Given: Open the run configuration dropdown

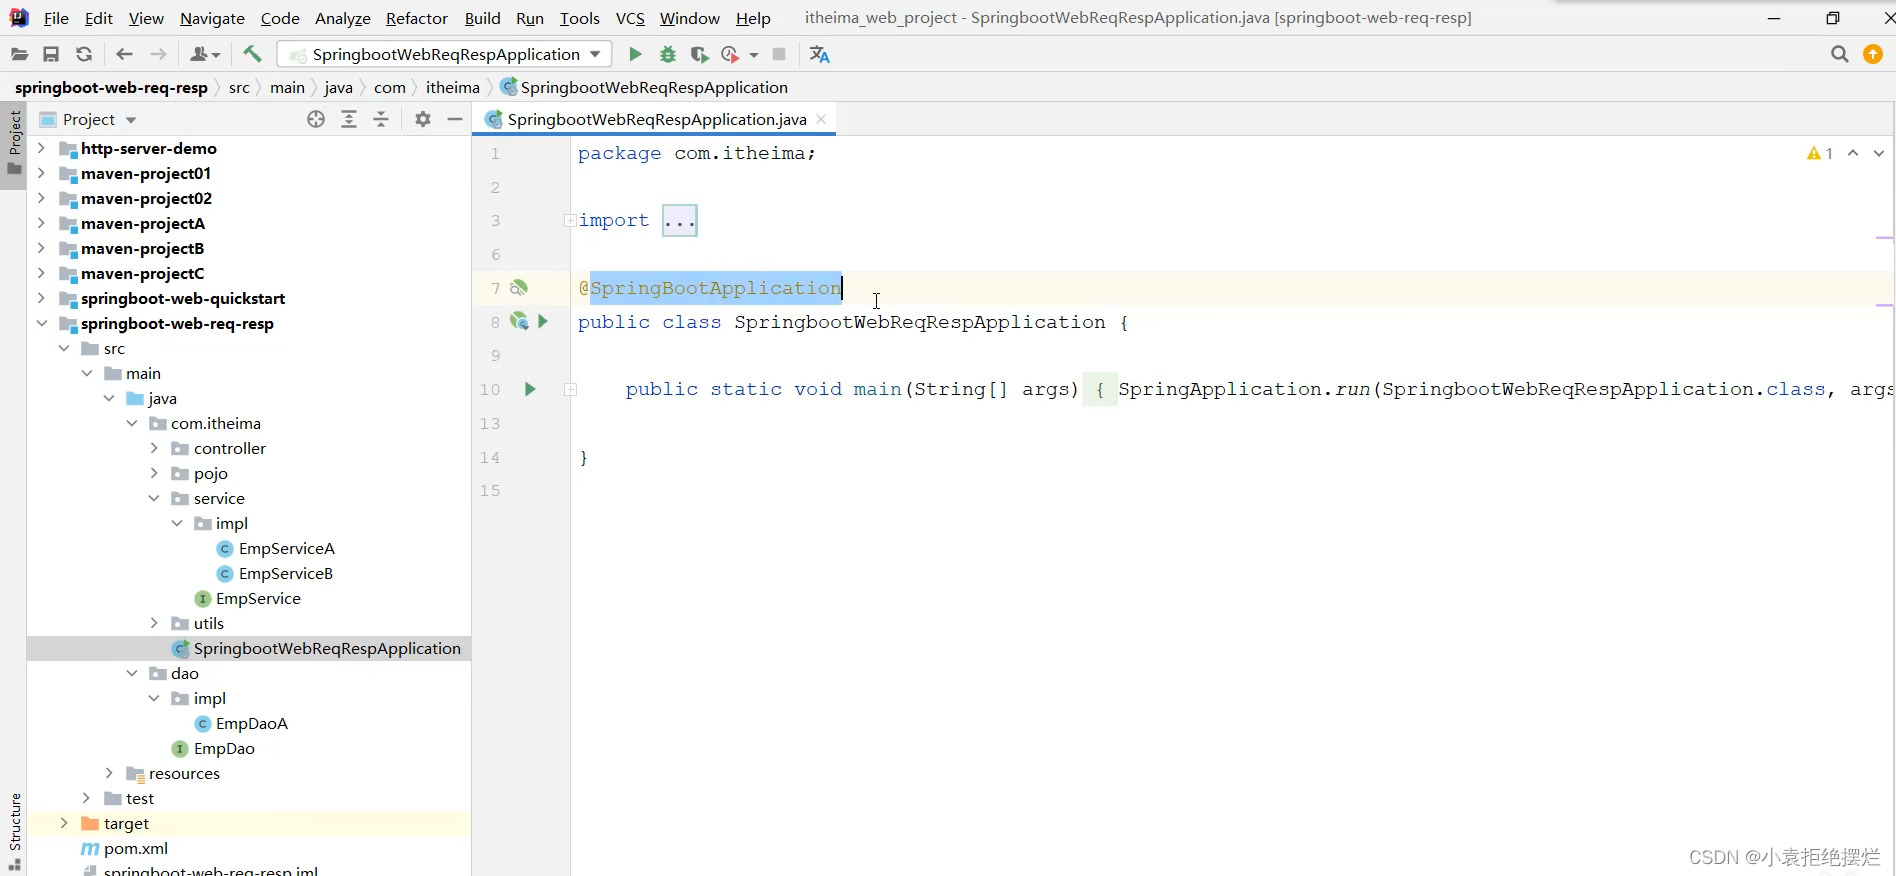Looking at the screenshot, I should click(444, 54).
